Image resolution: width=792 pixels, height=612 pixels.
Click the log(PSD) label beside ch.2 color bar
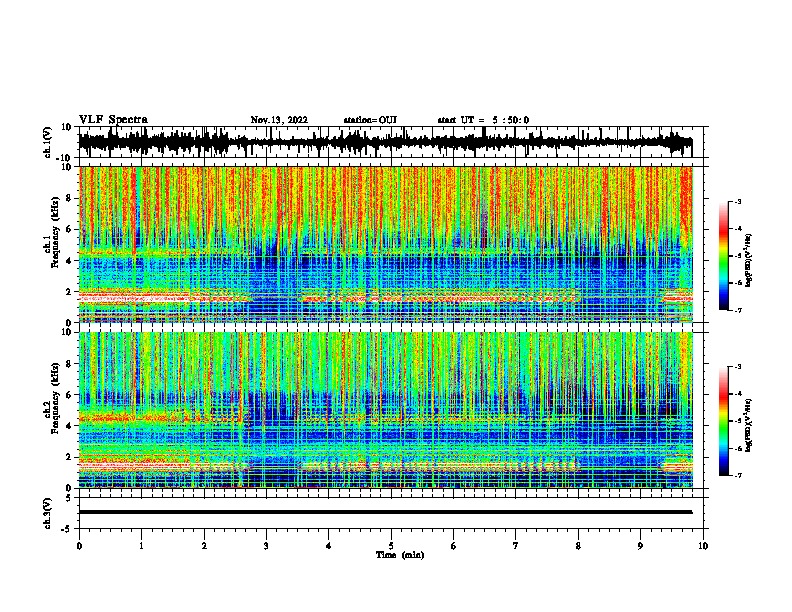coord(749,425)
